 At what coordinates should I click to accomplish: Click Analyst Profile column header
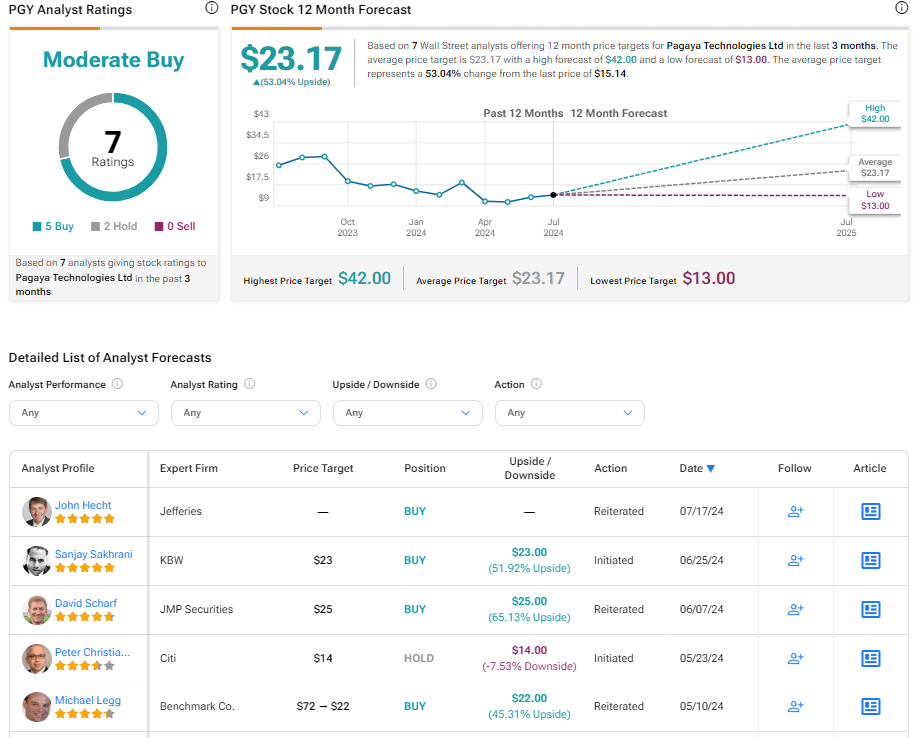(x=58, y=468)
